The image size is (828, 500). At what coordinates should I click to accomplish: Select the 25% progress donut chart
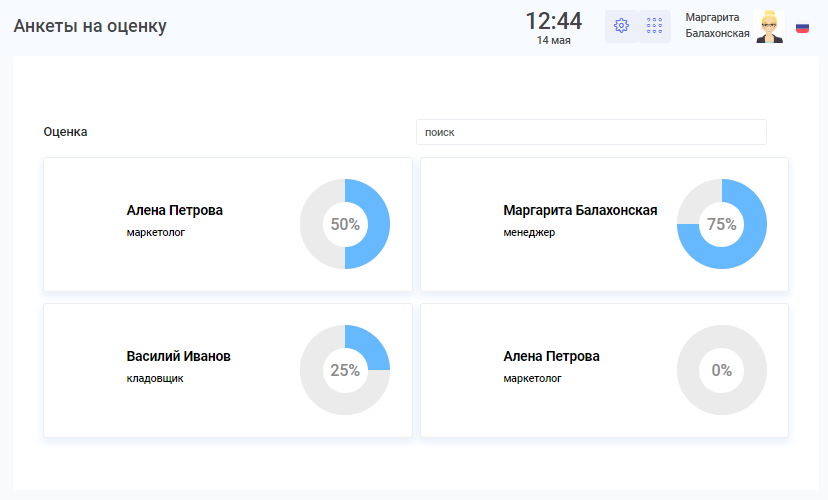(x=345, y=370)
